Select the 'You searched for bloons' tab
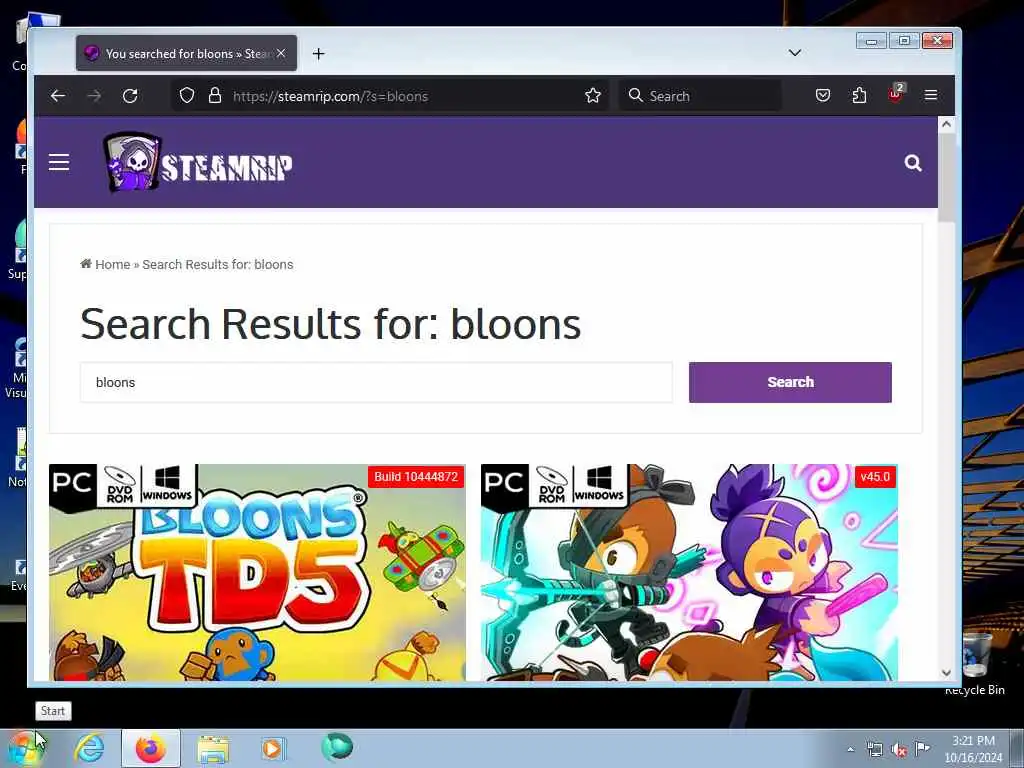The image size is (1024, 768). point(187,54)
